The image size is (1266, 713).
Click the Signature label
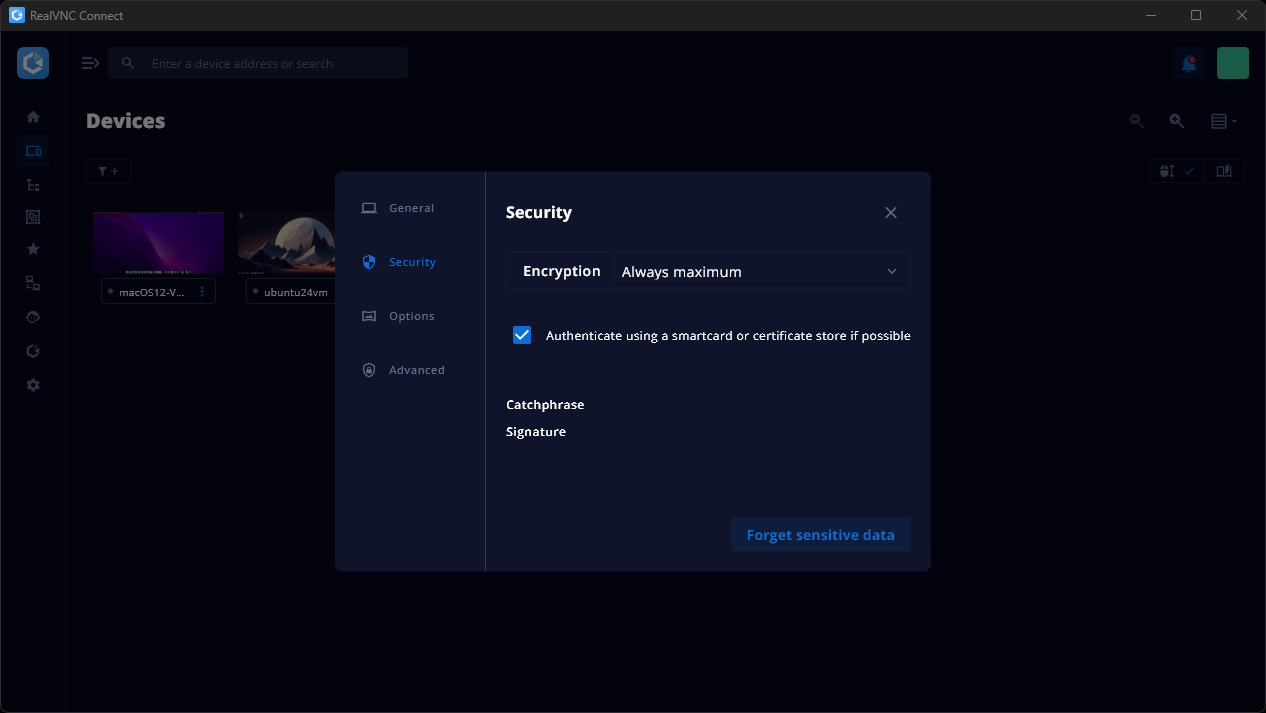(x=536, y=432)
